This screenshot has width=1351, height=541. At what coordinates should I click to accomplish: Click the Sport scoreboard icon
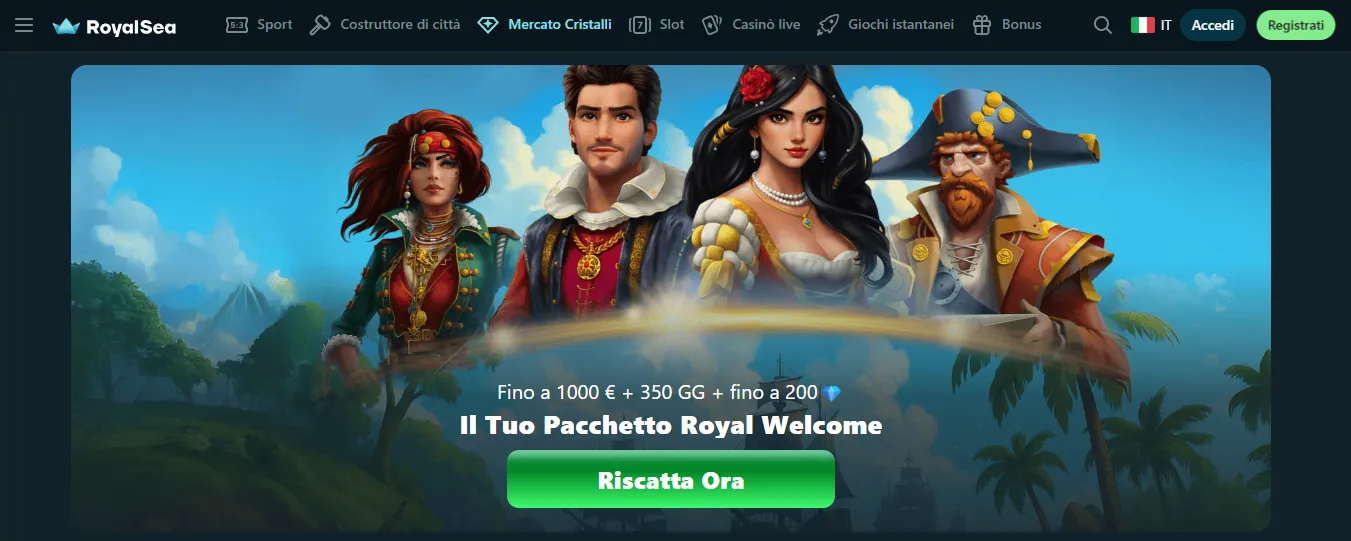tap(237, 25)
